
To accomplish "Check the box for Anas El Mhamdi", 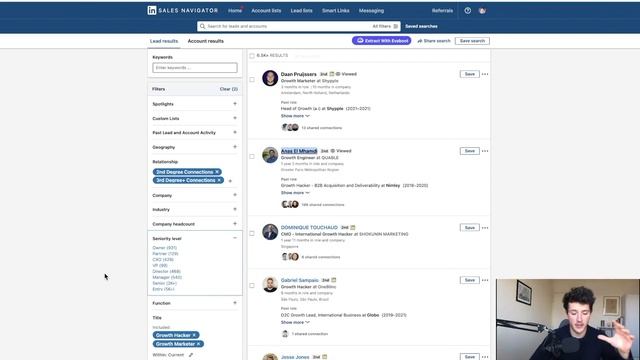I will 252,156.
